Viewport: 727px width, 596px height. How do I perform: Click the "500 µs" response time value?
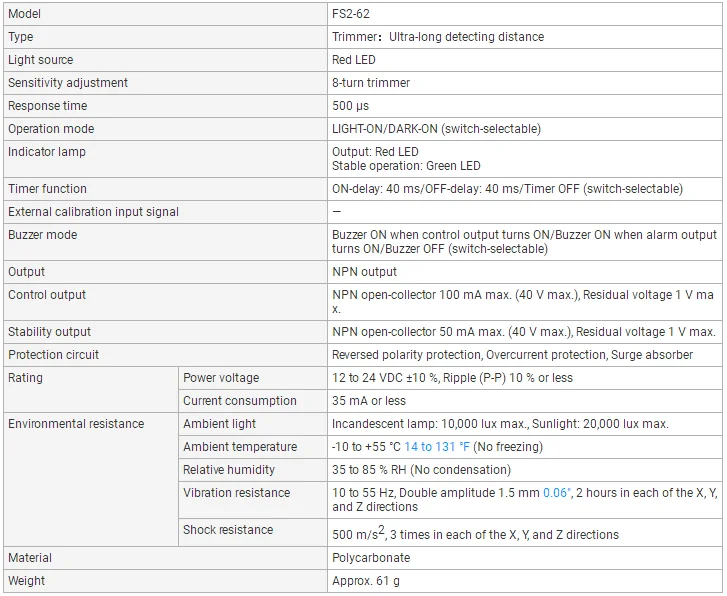350,106
